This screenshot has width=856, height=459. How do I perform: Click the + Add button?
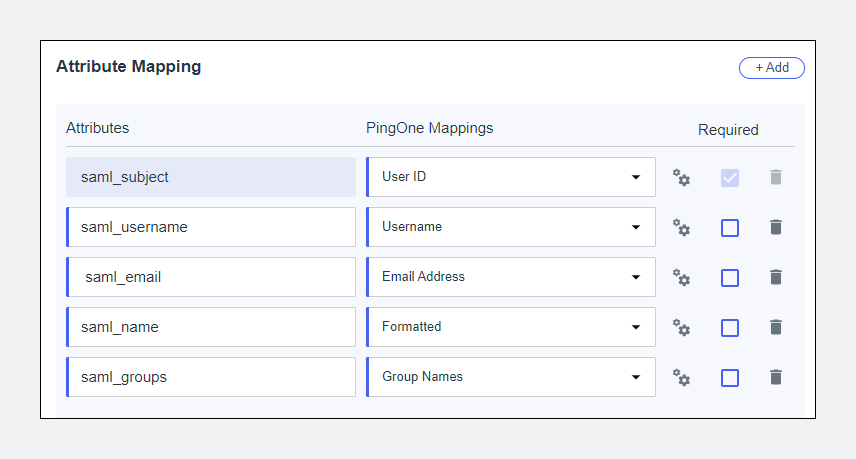(771, 68)
